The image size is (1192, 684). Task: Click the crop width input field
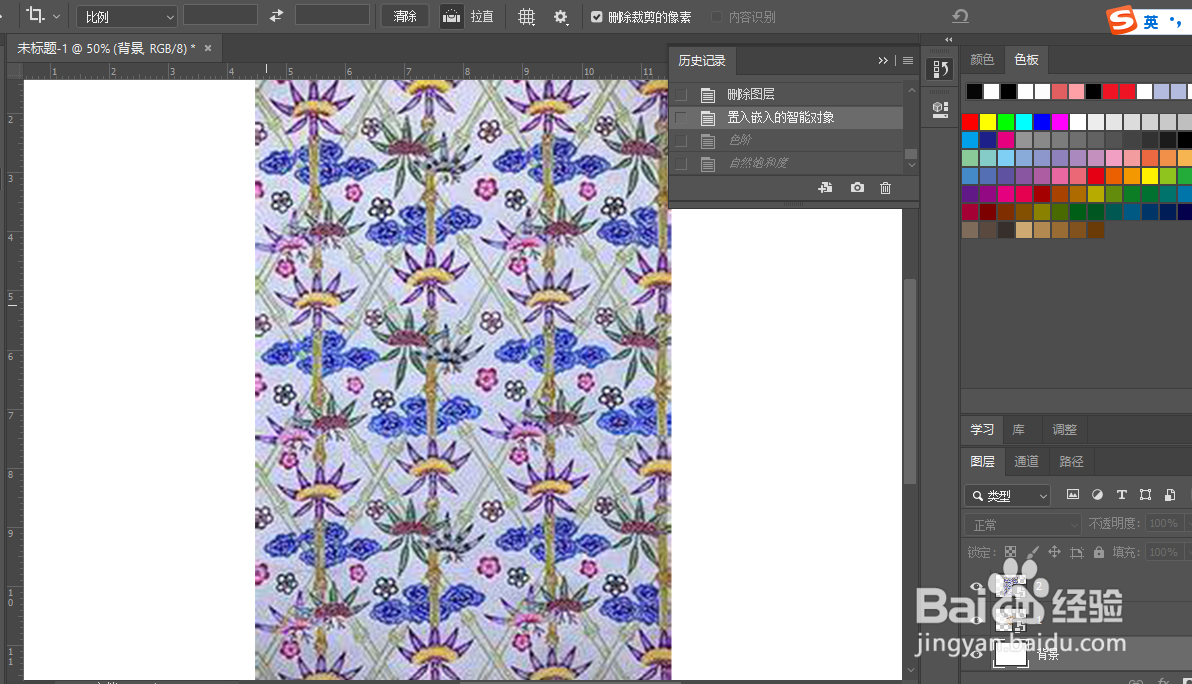click(220, 15)
